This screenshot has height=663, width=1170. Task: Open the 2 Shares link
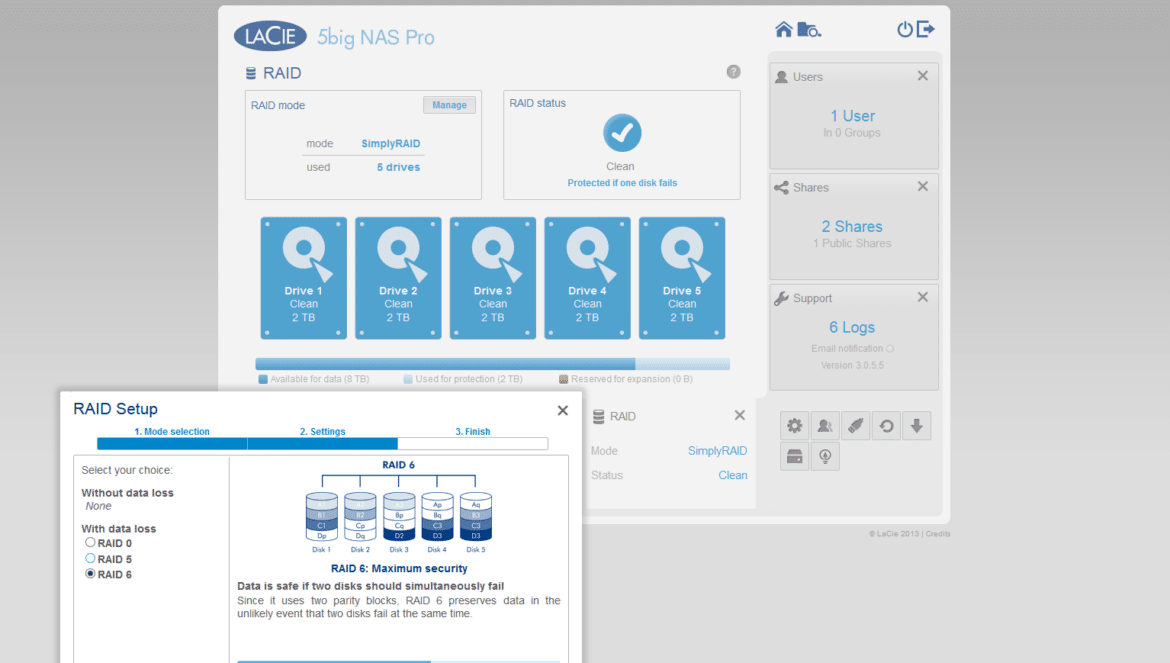coord(852,227)
